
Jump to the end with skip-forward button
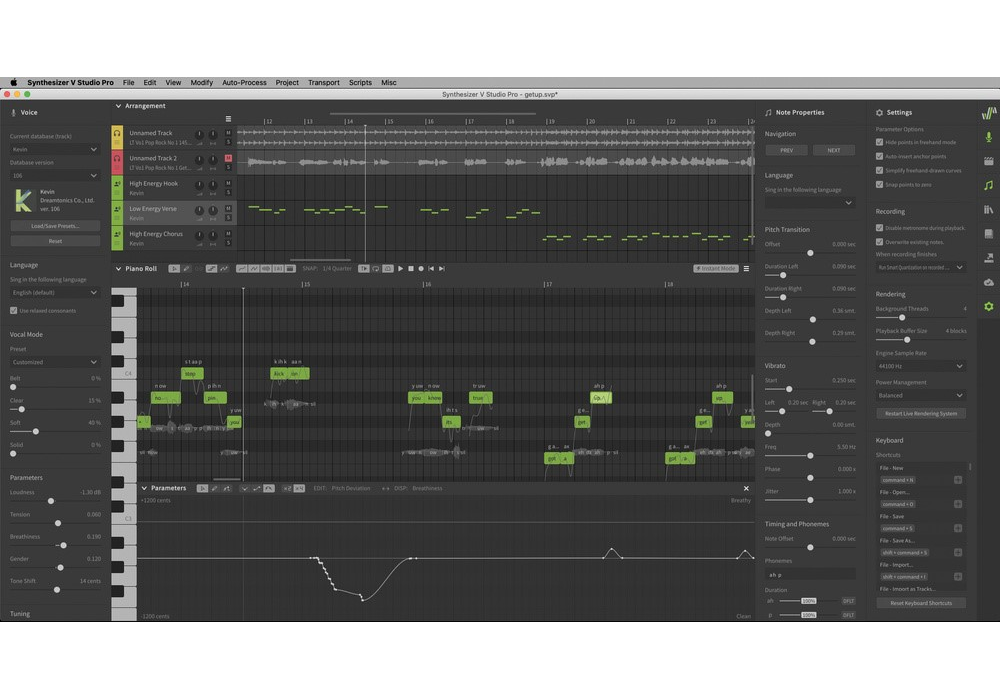pyautogui.click(x=441, y=268)
